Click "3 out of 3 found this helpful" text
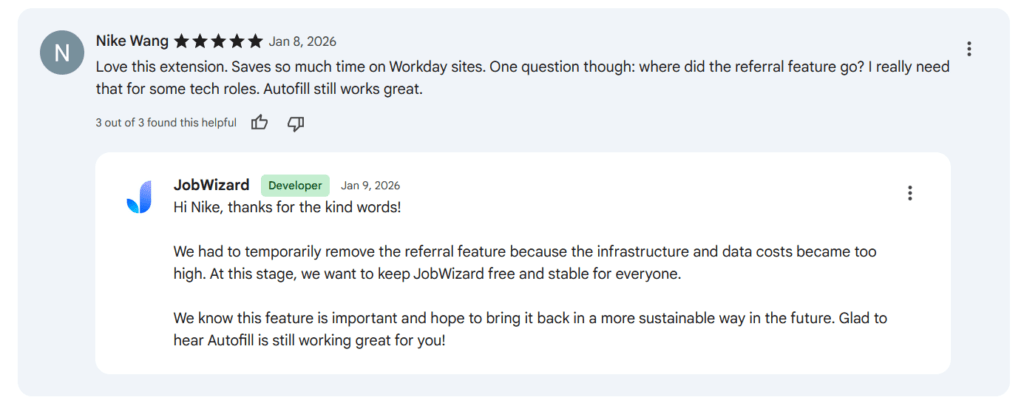The image size is (1024, 406). [166, 123]
